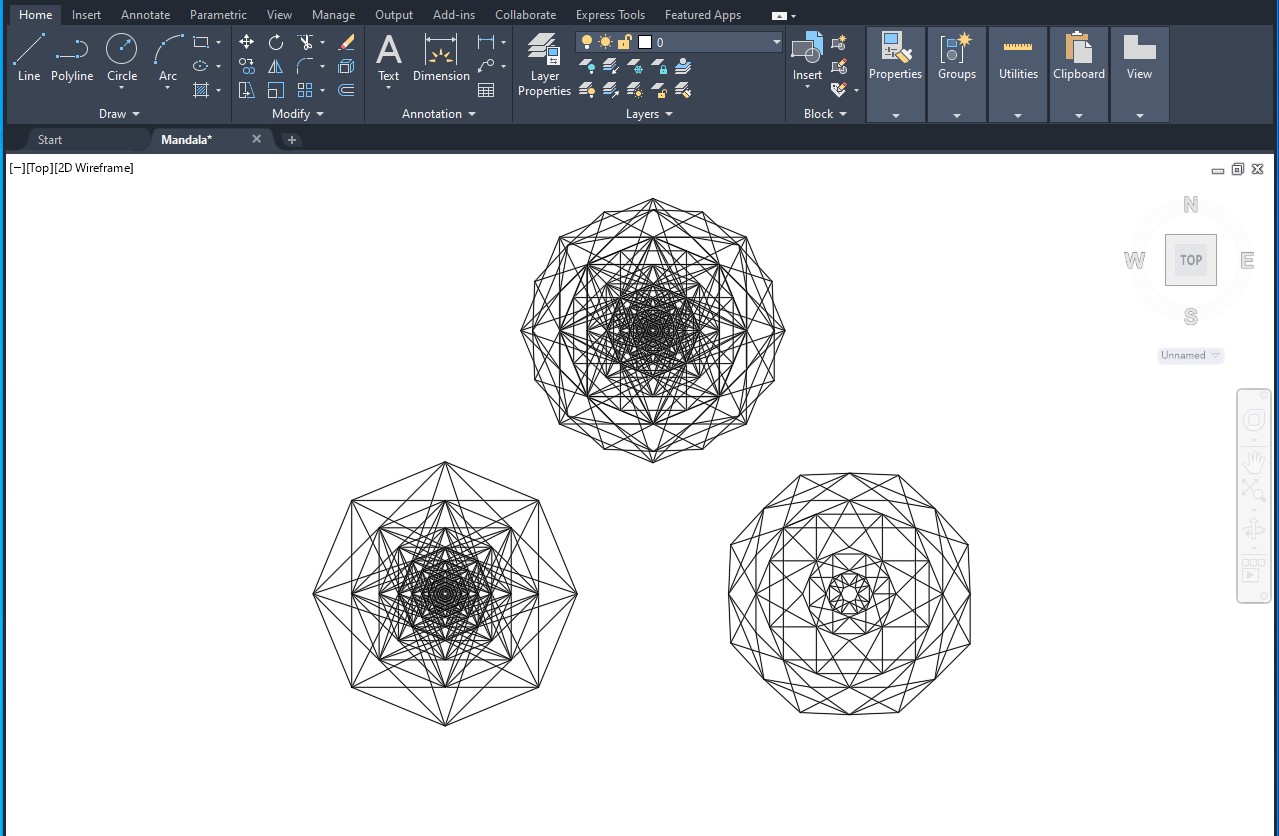Select the Multileader tool
Viewport: 1279px width, 836px height.
tap(486, 66)
